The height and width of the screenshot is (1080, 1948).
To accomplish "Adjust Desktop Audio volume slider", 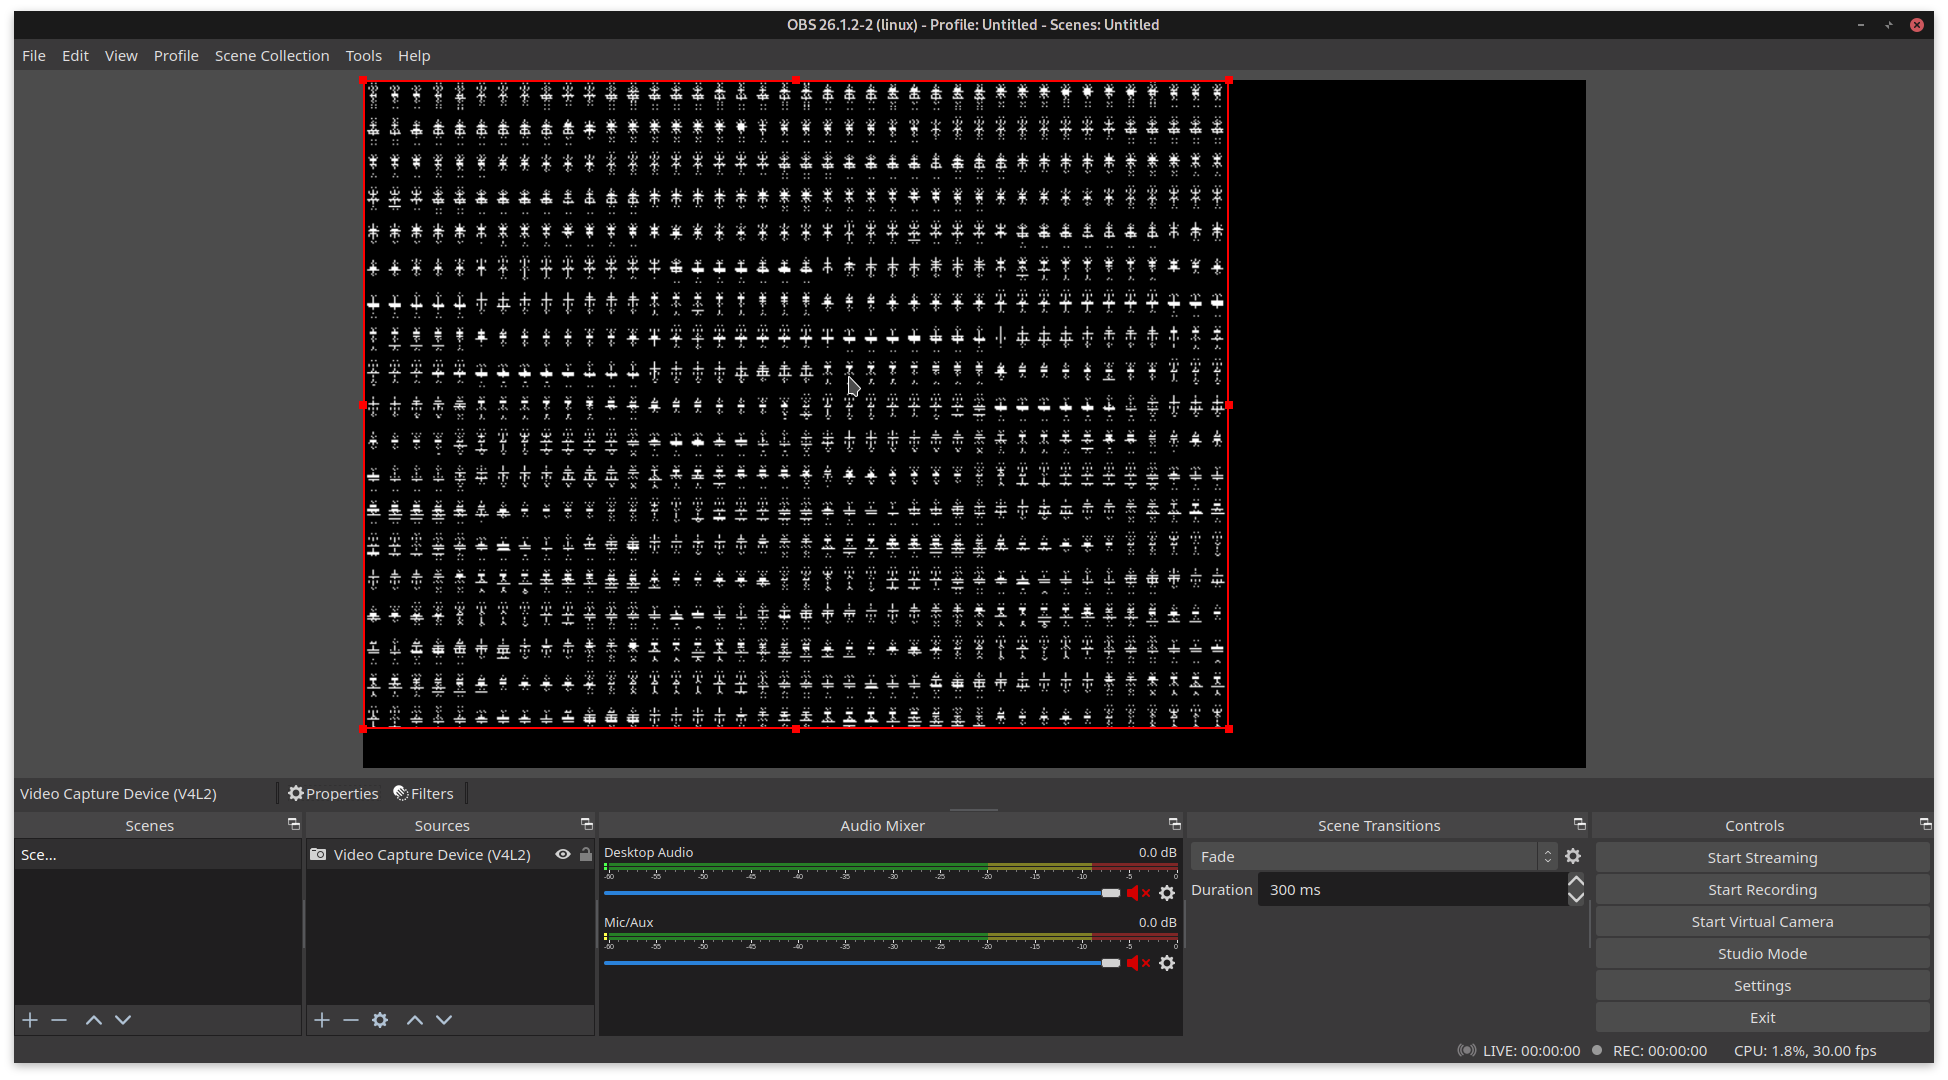I will [862, 893].
